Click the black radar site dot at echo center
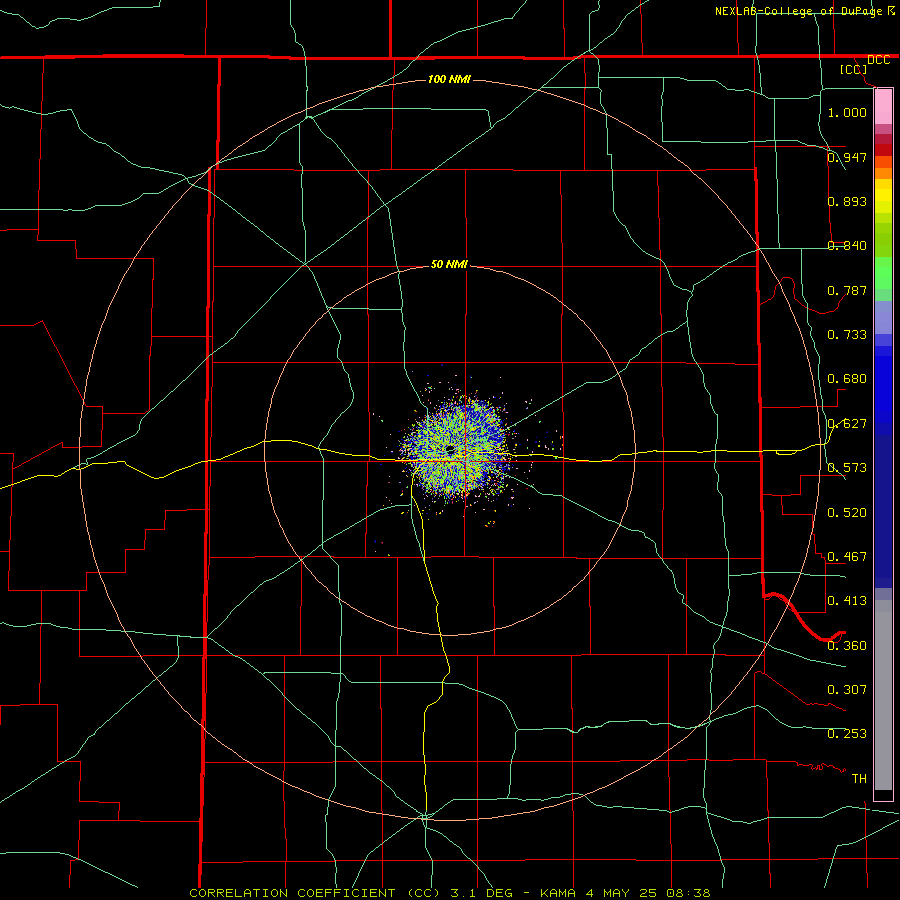 coord(451,449)
